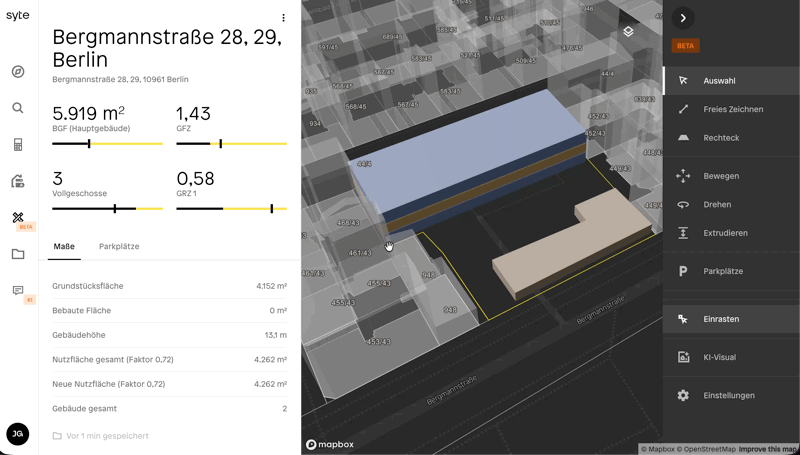Screen dimensions: 800x455
Task: Open the folder icon in left sidebar
Action: pos(18,254)
